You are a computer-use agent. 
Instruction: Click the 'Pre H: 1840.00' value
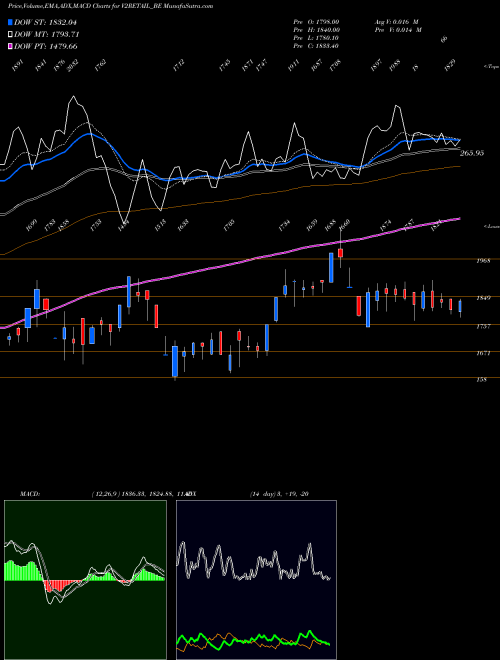coord(317,30)
